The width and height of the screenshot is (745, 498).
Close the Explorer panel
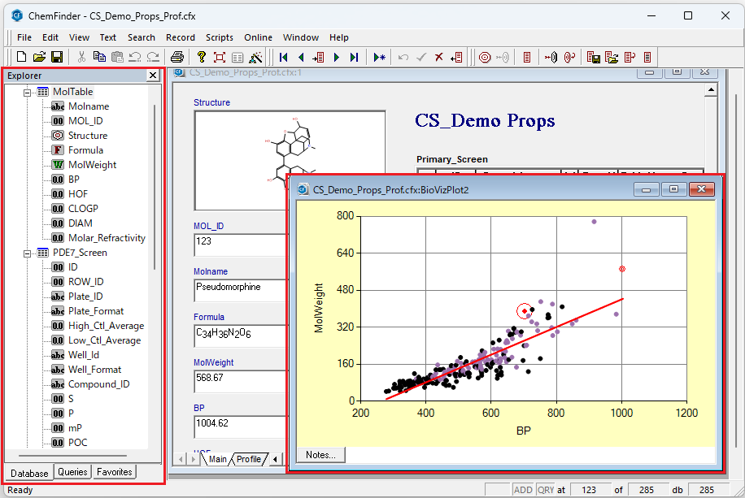153,75
